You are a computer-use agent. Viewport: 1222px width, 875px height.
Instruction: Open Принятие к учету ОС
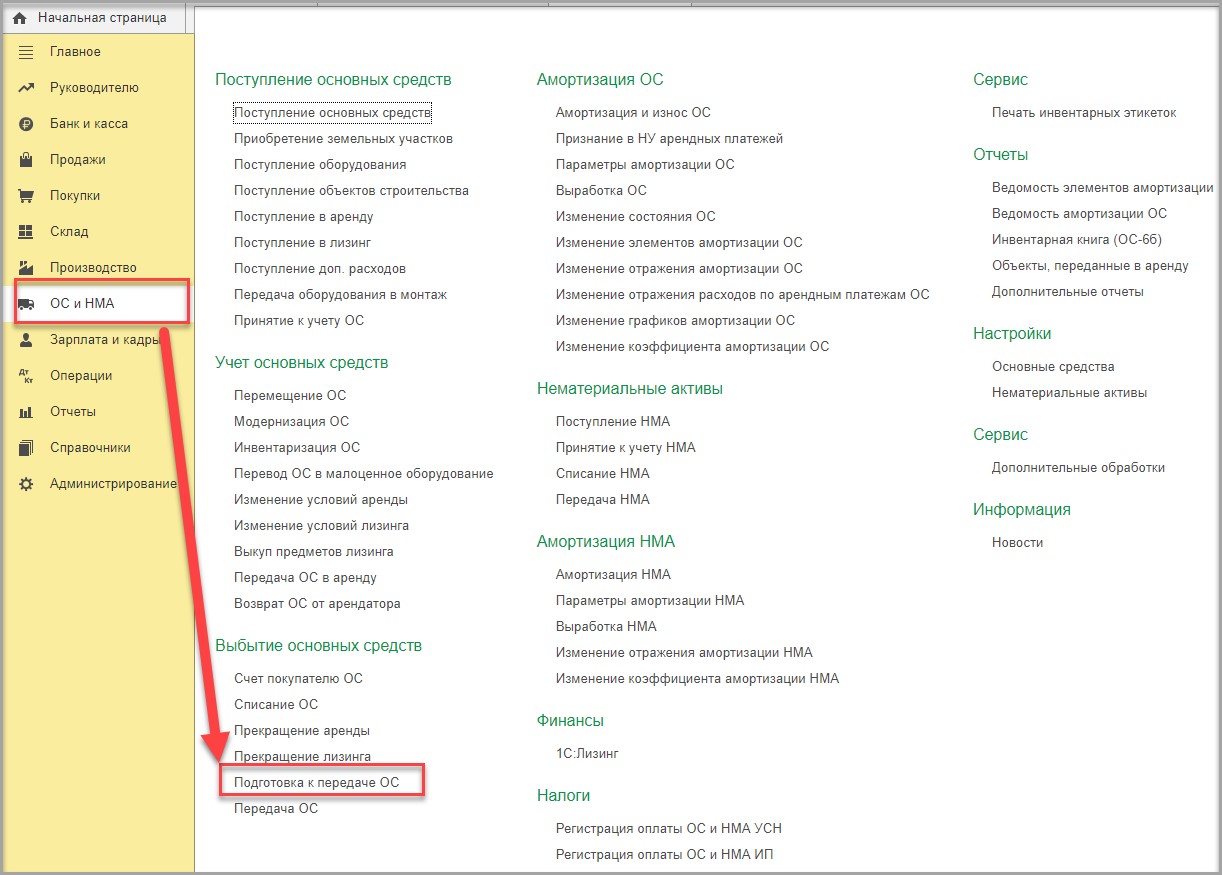point(299,320)
